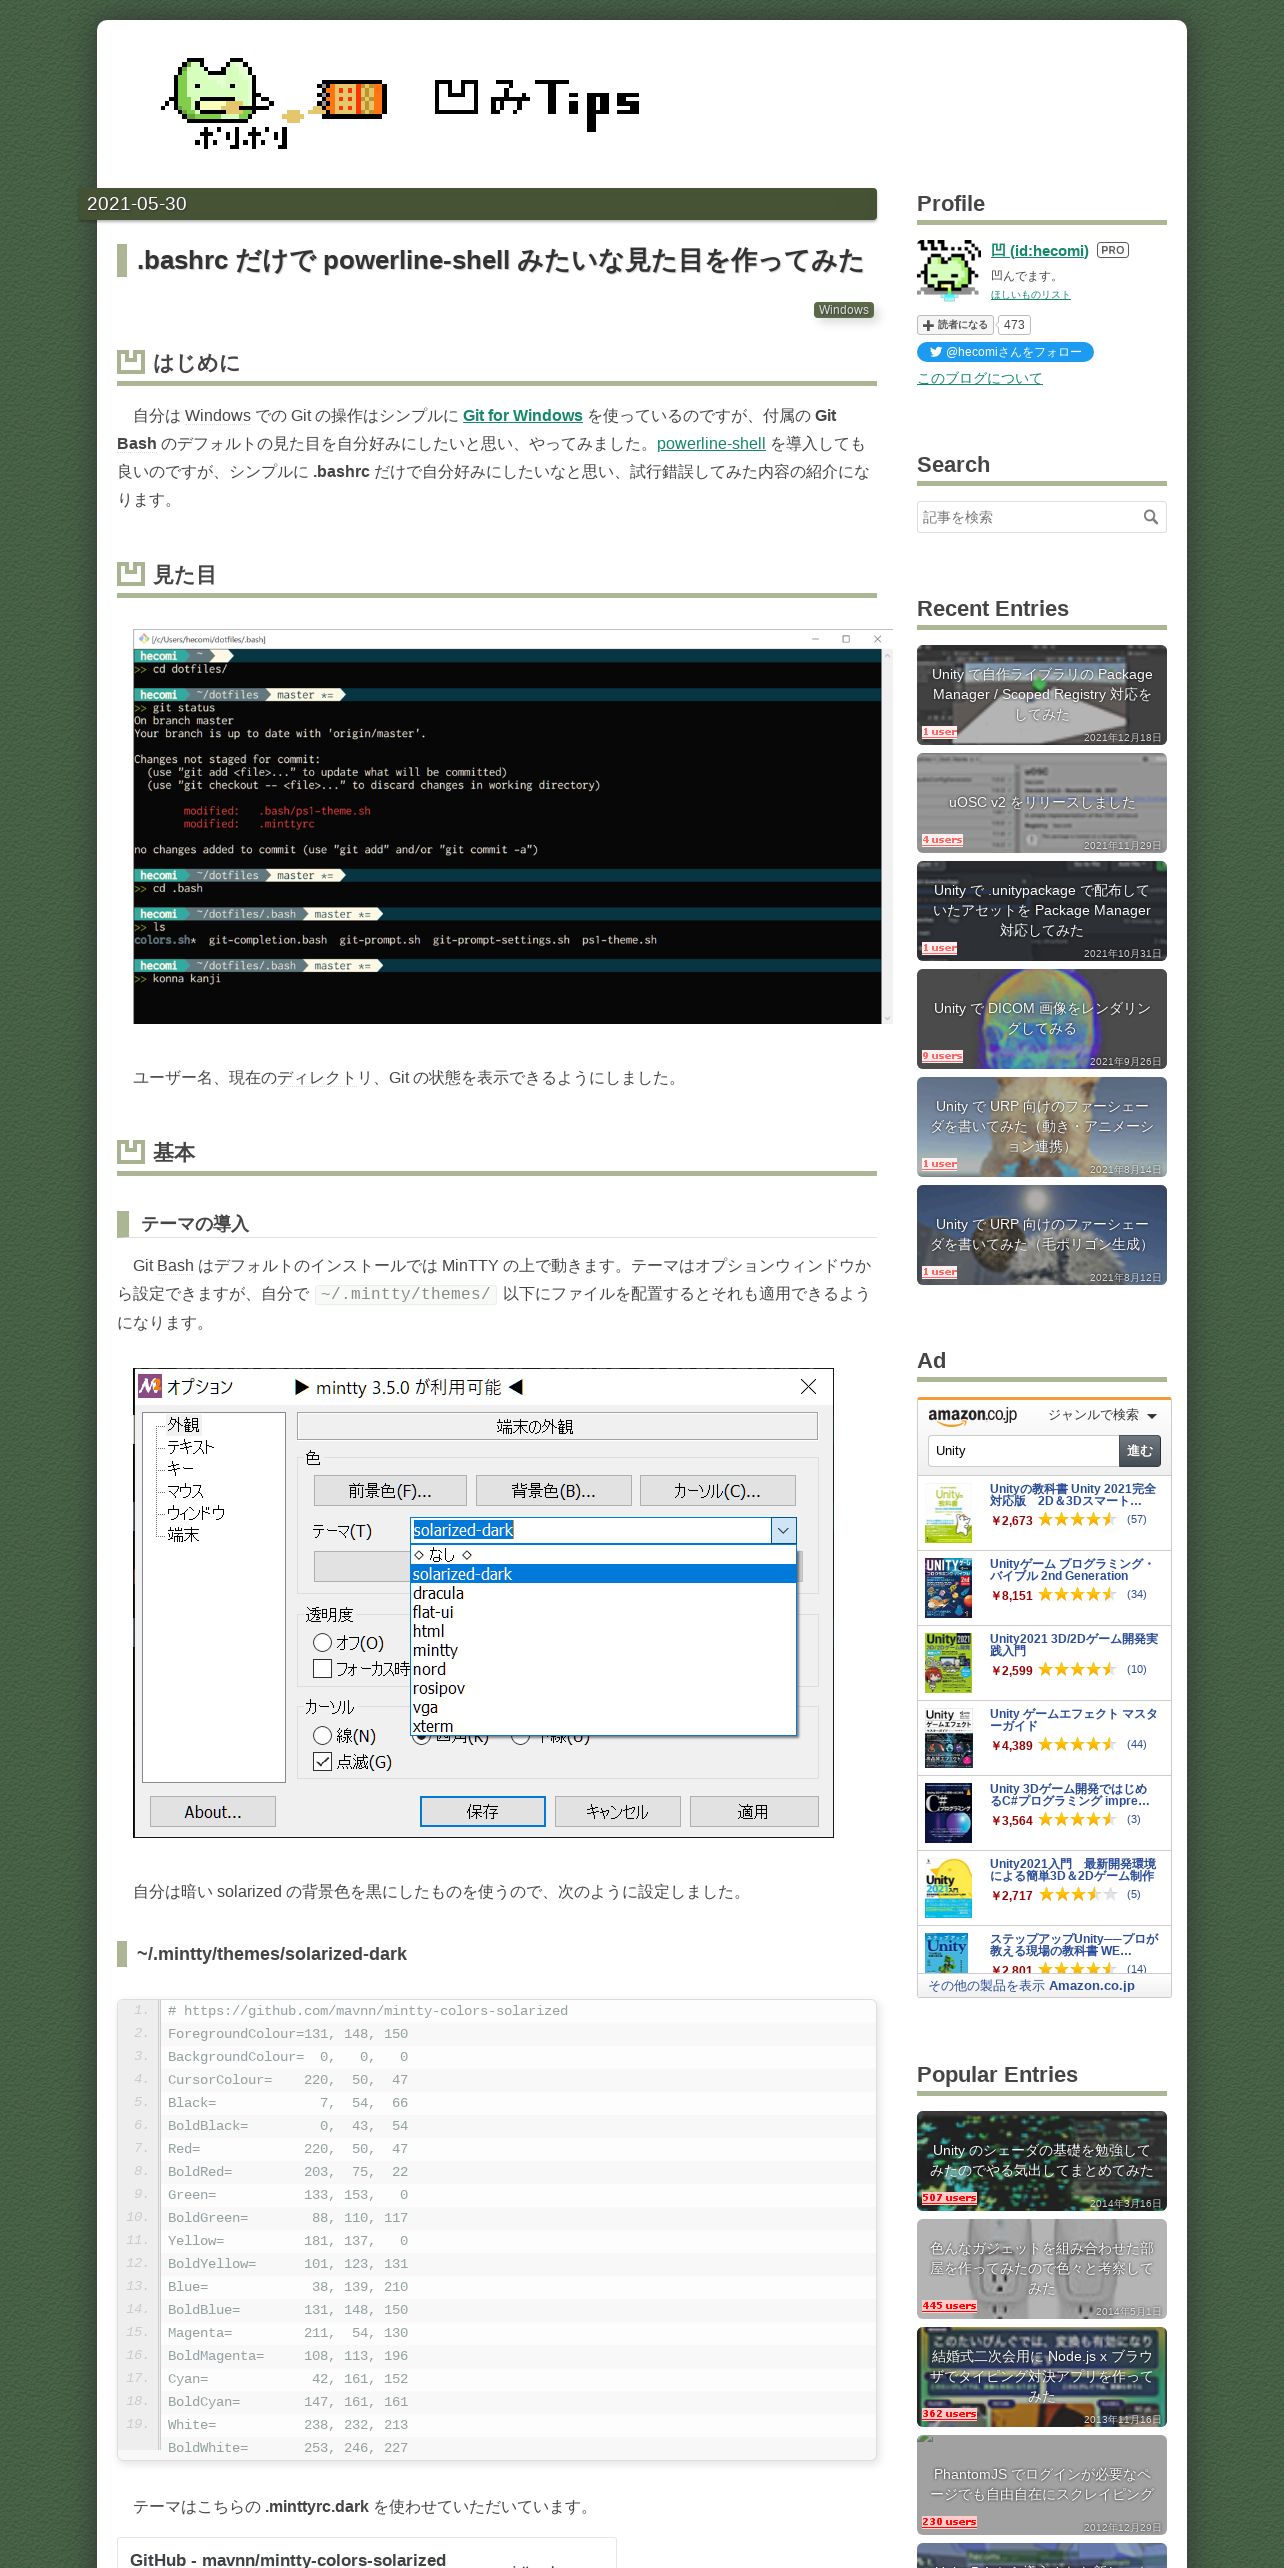The image size is (1284, 2568).
Task: Click the ~/.mintty/themes/ inline code
Action: (x=406, y=1294)
